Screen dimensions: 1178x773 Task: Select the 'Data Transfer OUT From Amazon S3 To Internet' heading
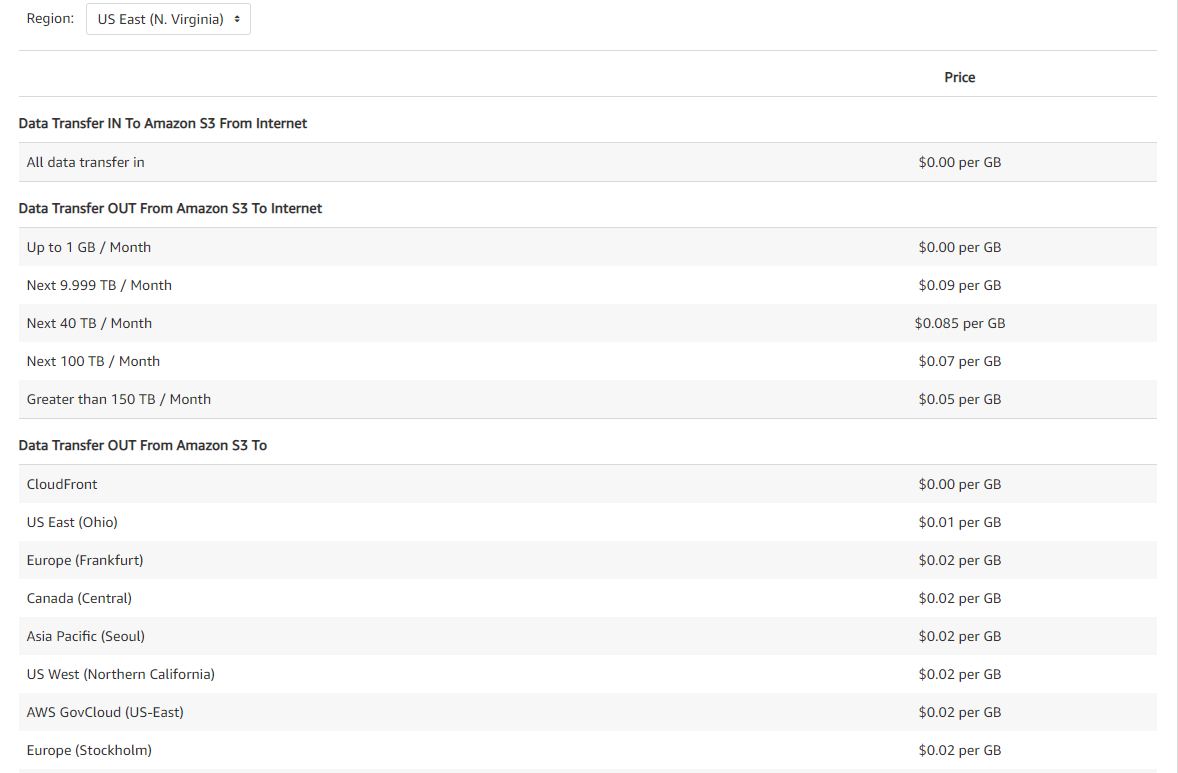171,208
